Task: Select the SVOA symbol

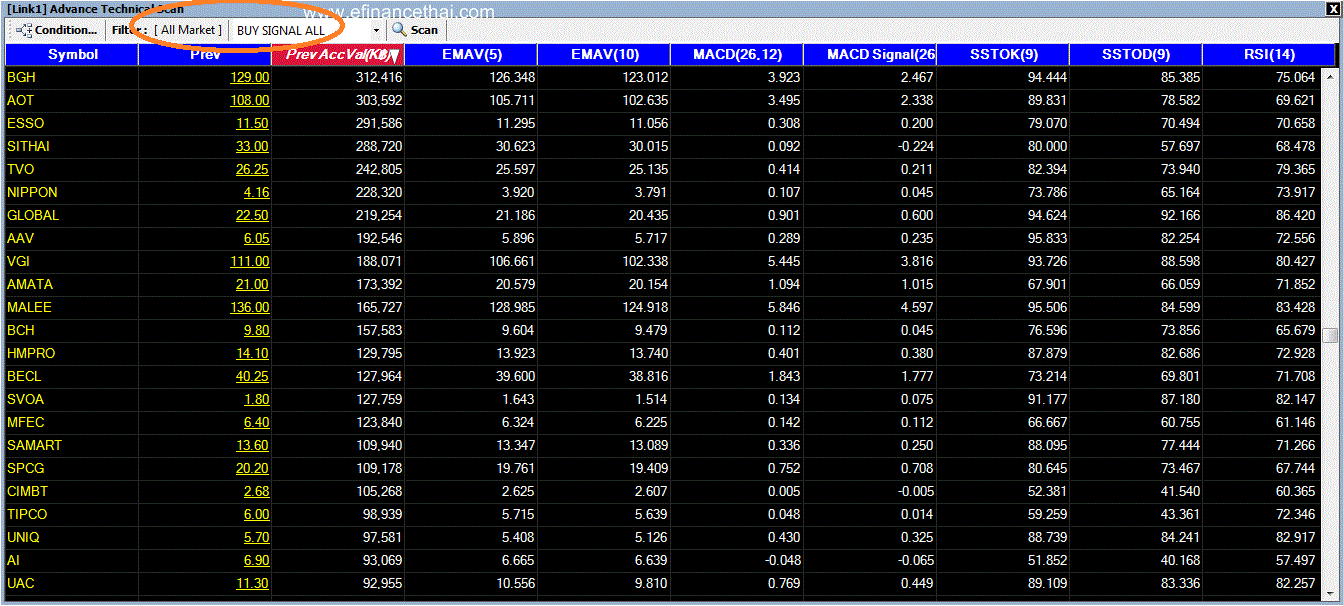Action: point(25,399)
